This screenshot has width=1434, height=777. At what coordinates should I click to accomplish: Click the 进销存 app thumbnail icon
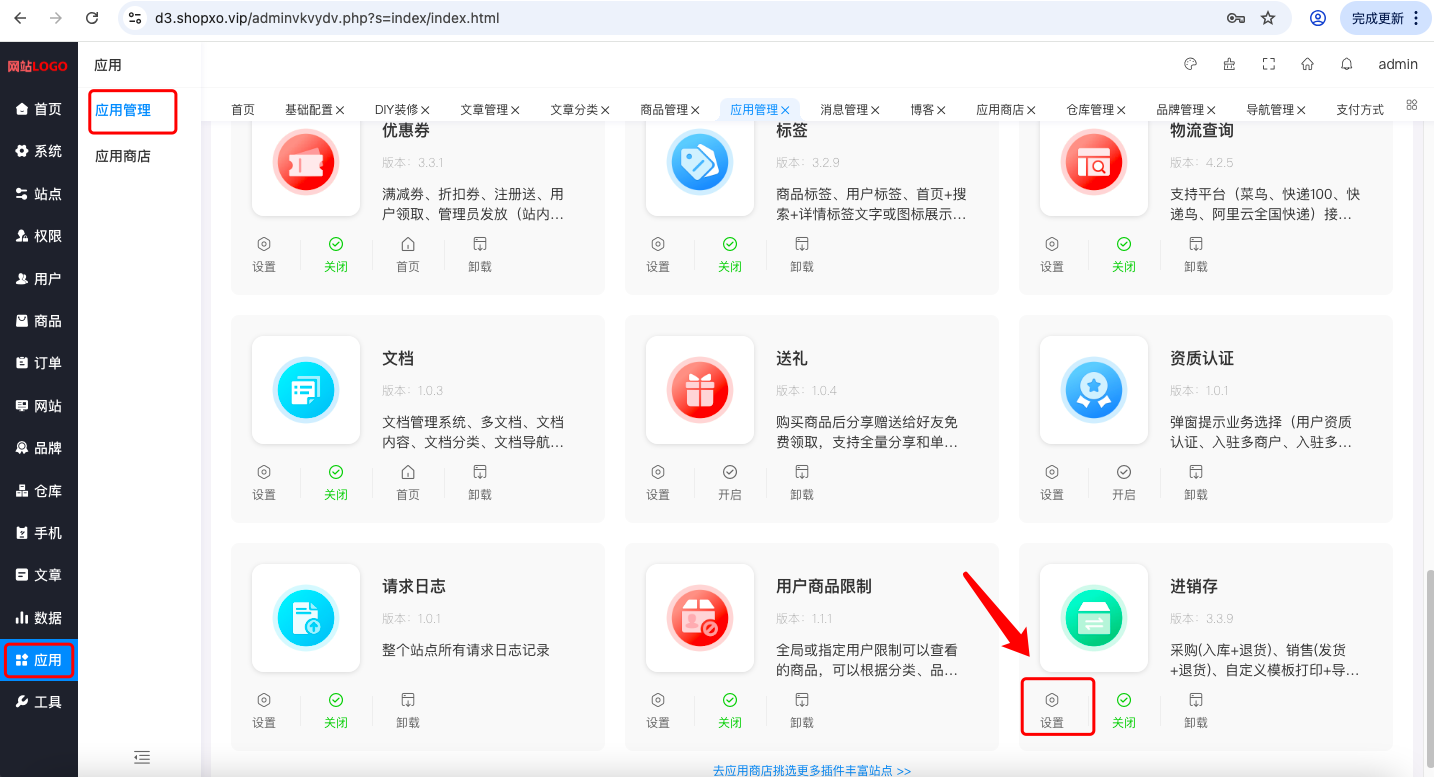(1094, 618)
